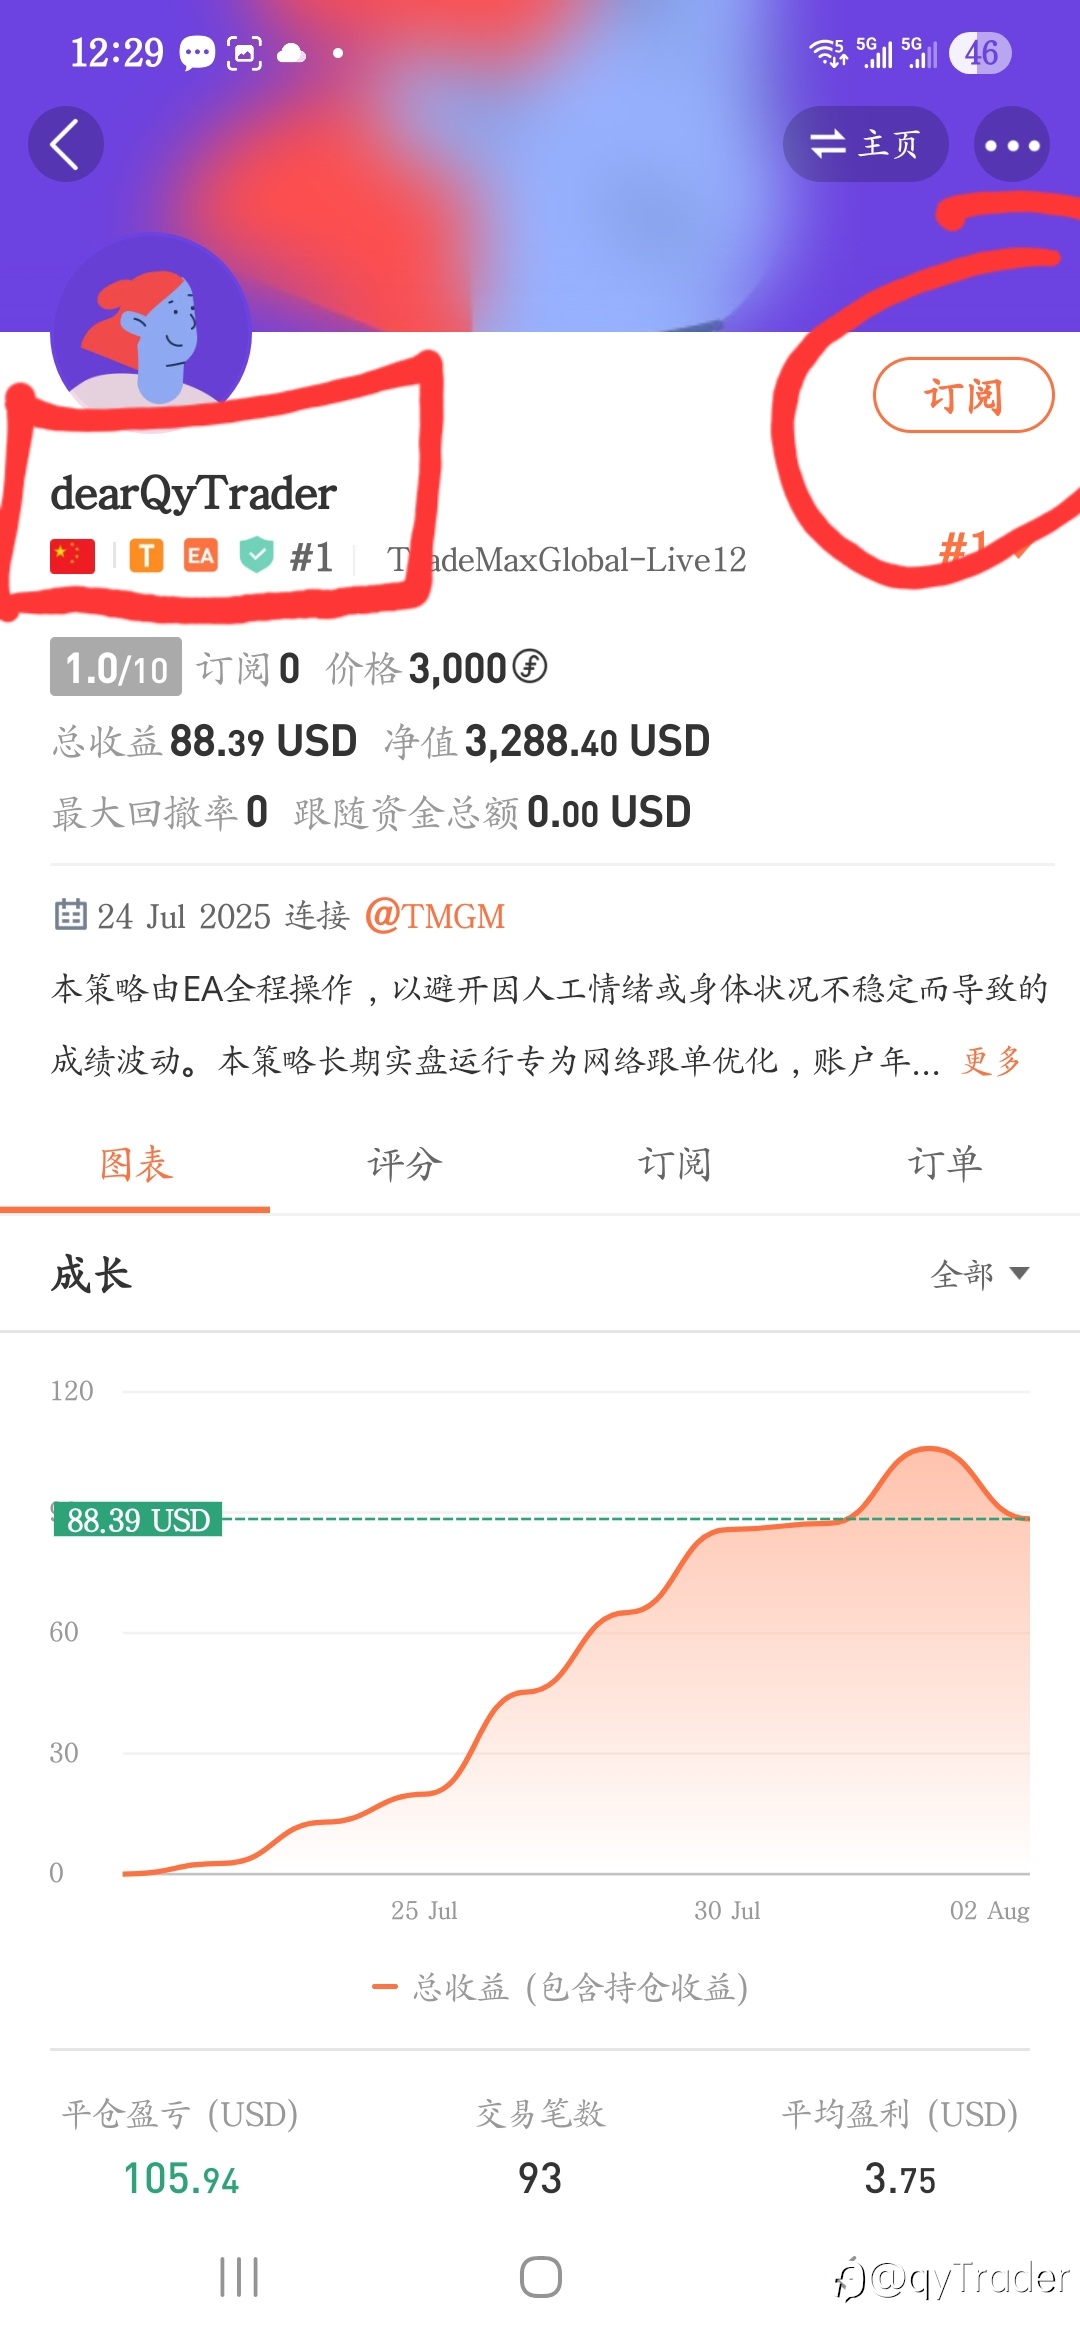
Task: Tap the EA badge icon
Action: [201, 556]
